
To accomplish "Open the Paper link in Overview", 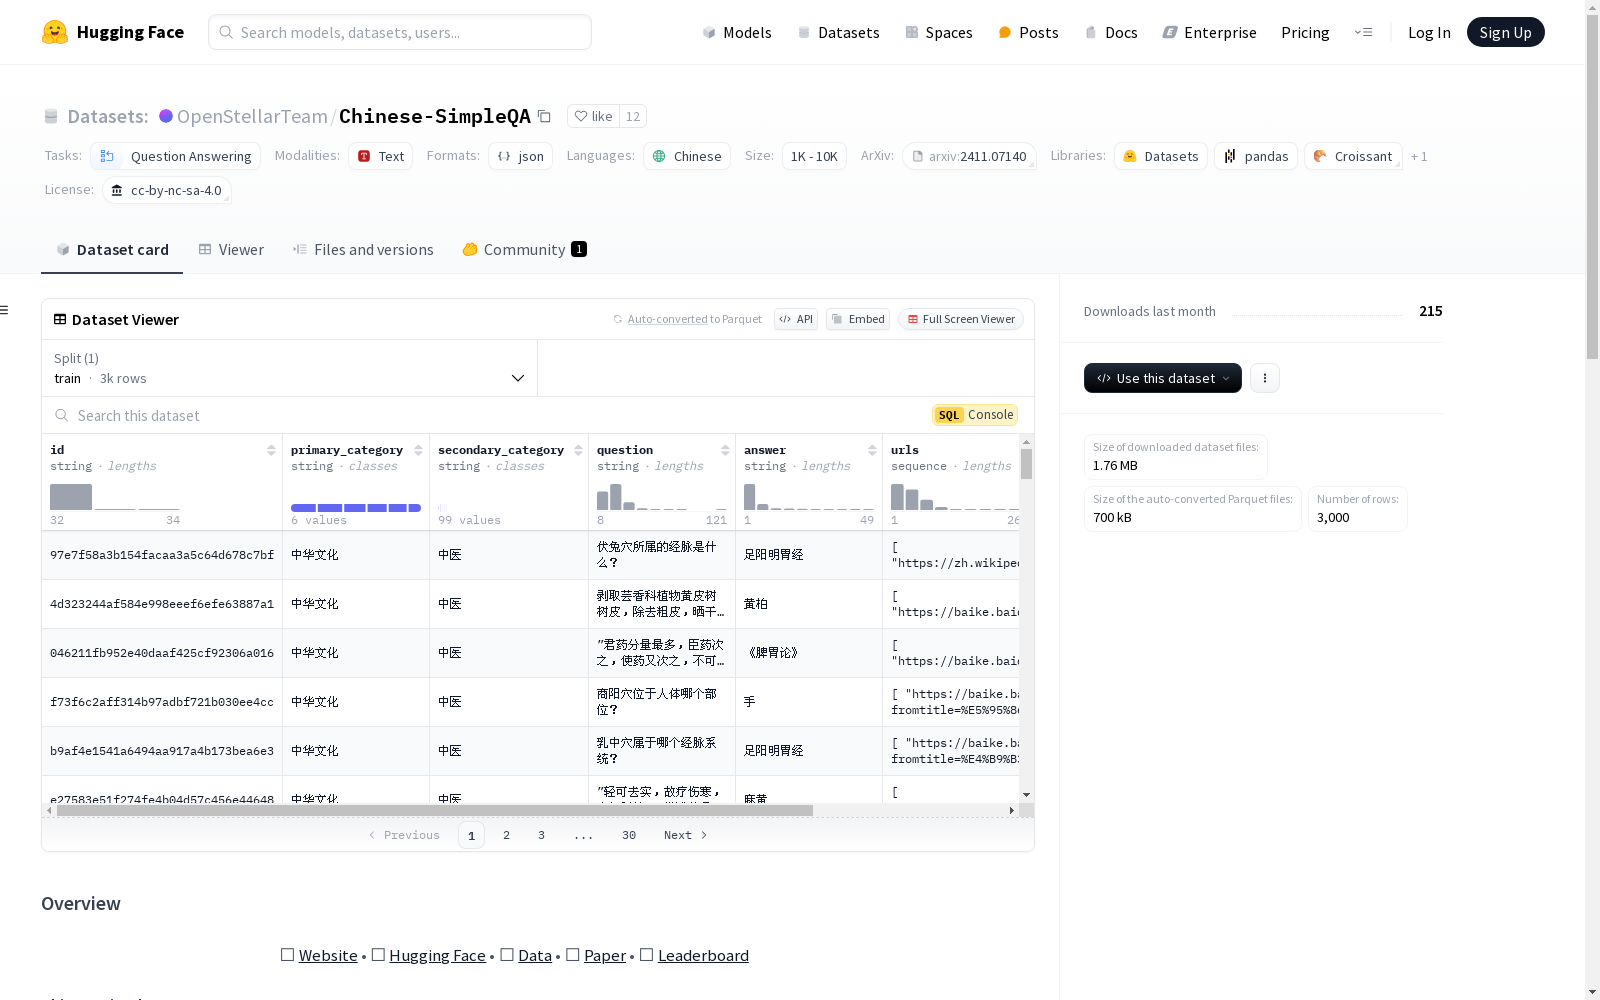I will point(605,955).
